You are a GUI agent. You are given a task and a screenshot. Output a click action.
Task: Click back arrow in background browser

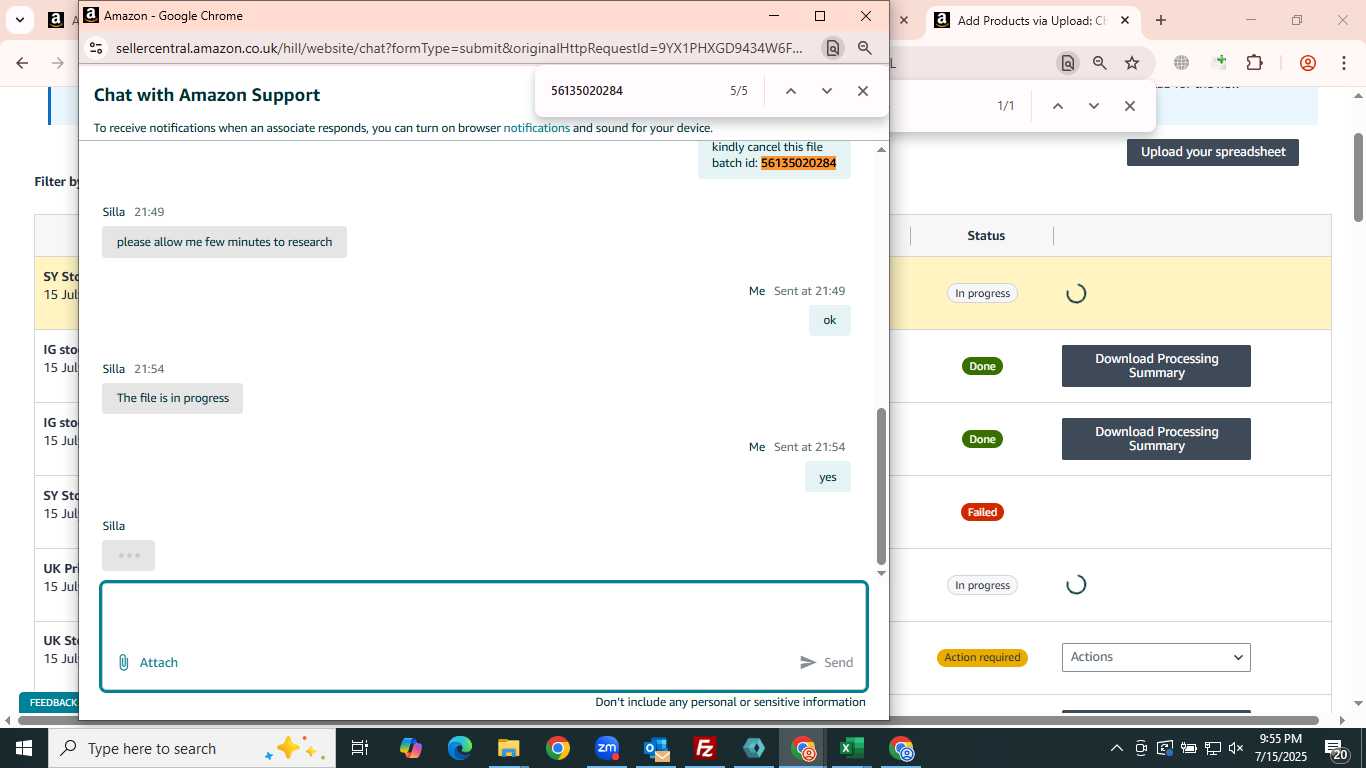coord(22,63)
